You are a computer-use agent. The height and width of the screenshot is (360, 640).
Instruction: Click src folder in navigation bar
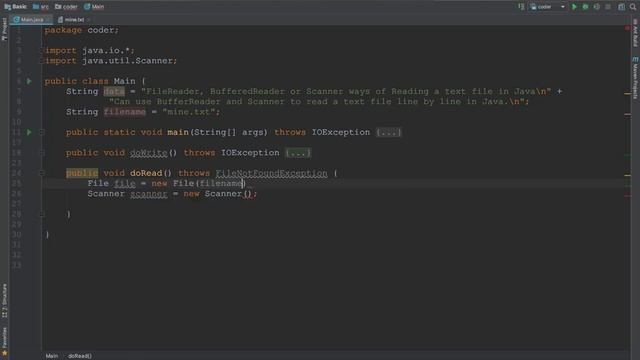coord(41,7)
